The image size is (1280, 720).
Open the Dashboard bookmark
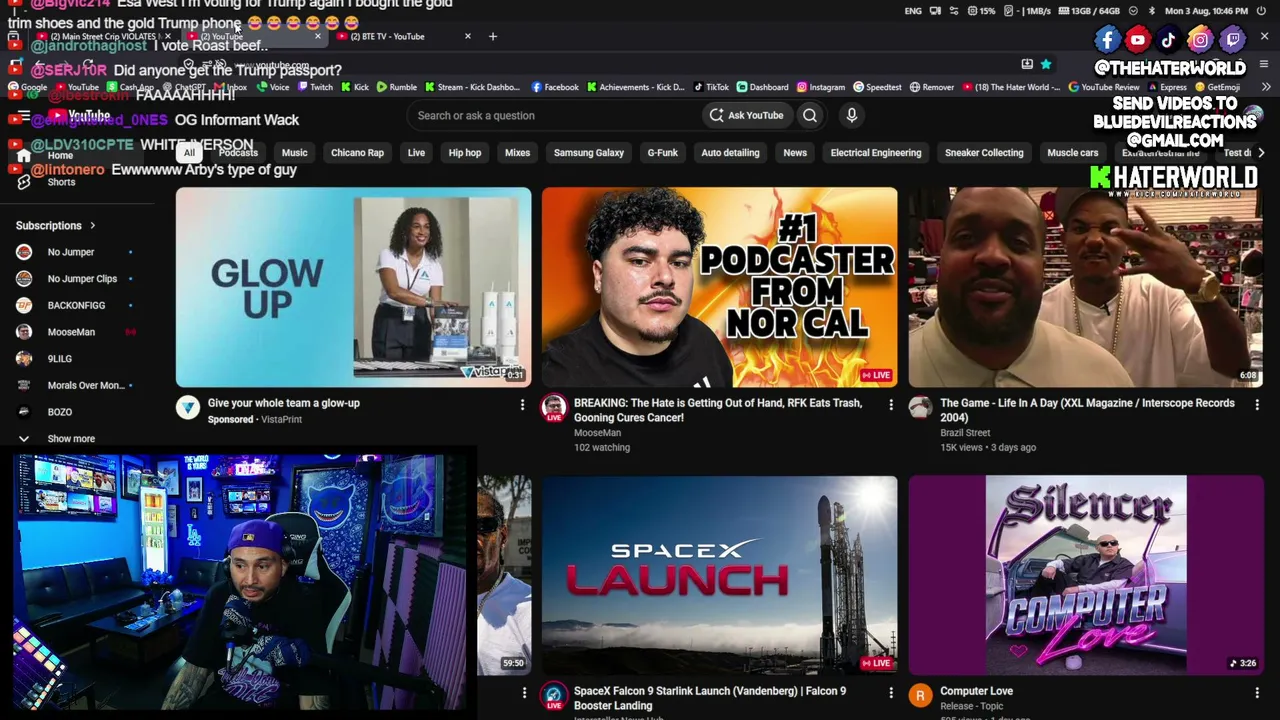[761, 87]
